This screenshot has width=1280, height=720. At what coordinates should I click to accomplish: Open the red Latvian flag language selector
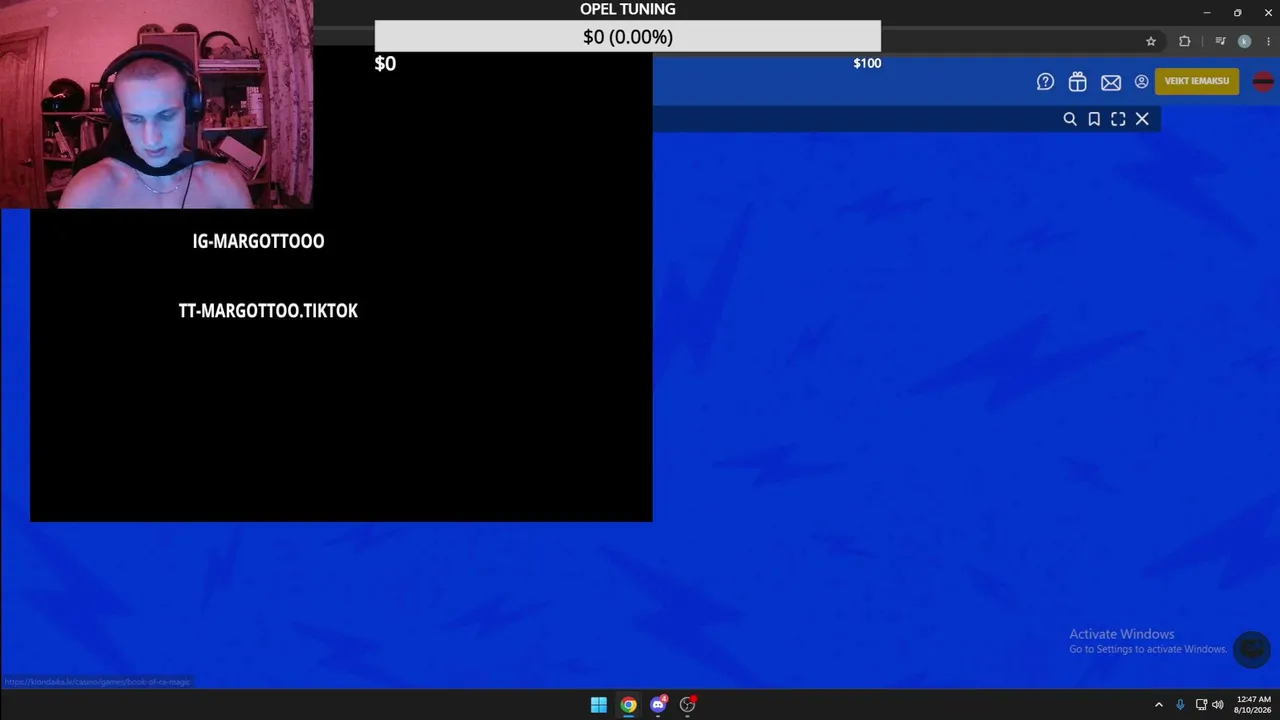[x=1263, y=82]
